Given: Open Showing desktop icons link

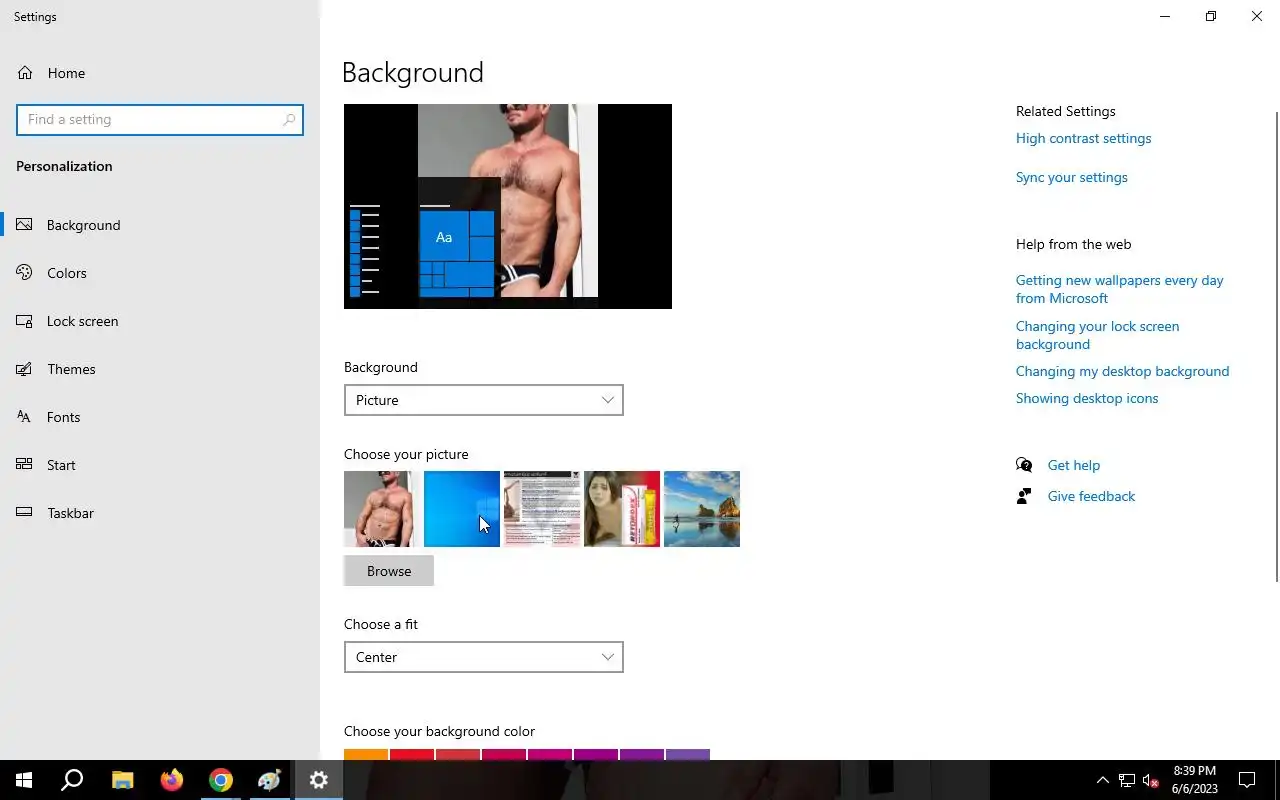Looking at the screenshot, I should click(1087, 398).
